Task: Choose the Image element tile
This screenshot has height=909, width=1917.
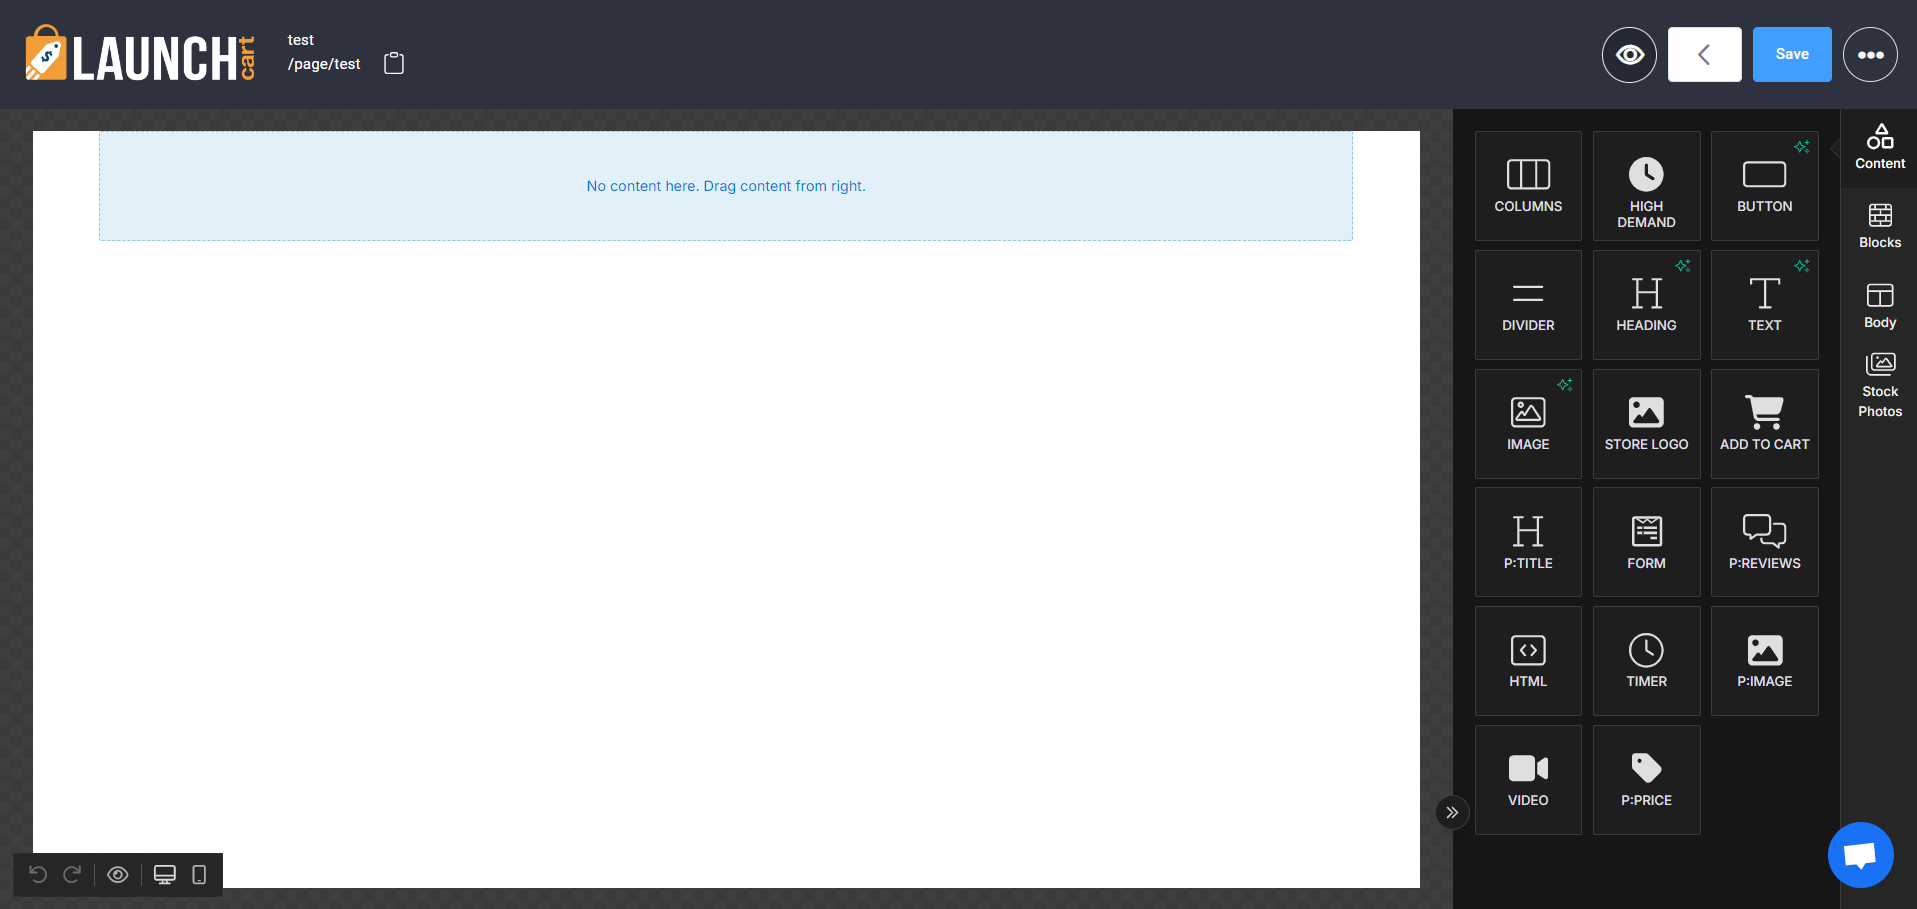Action: click(x=1528, y=424)
